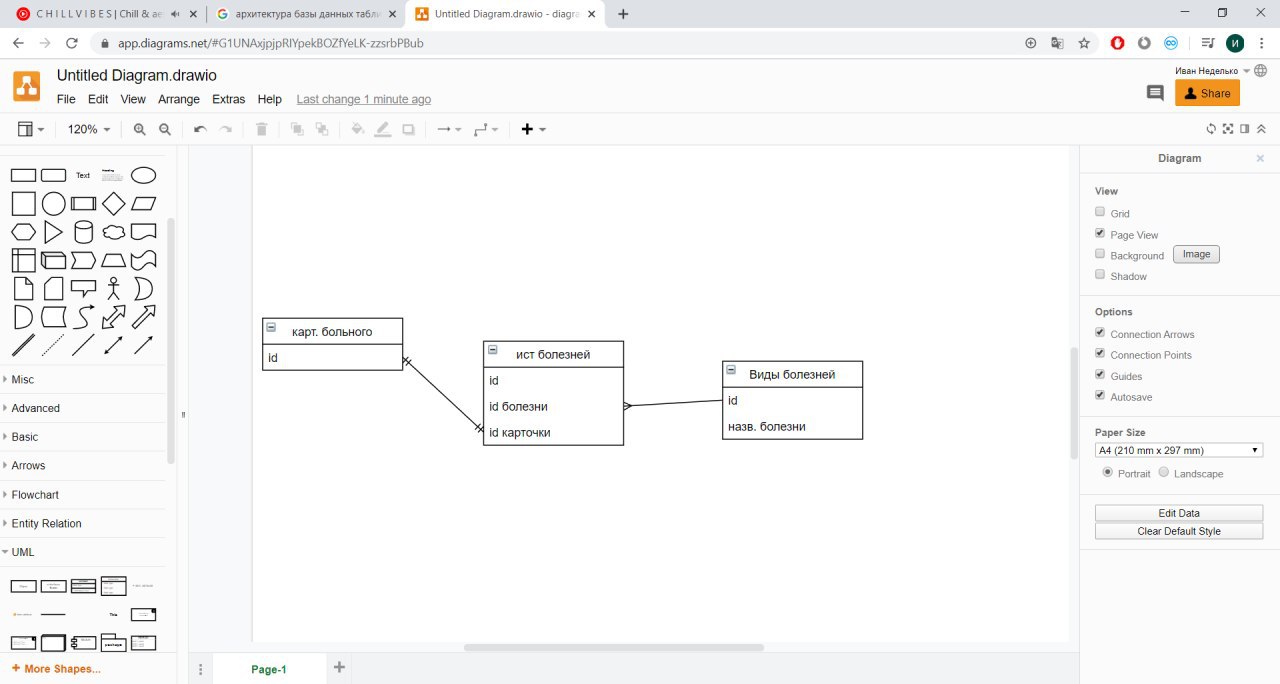This screenshot has height=684, width=1280.
Task: Select the cube shape in palette
Action: [x=53, y=261]
